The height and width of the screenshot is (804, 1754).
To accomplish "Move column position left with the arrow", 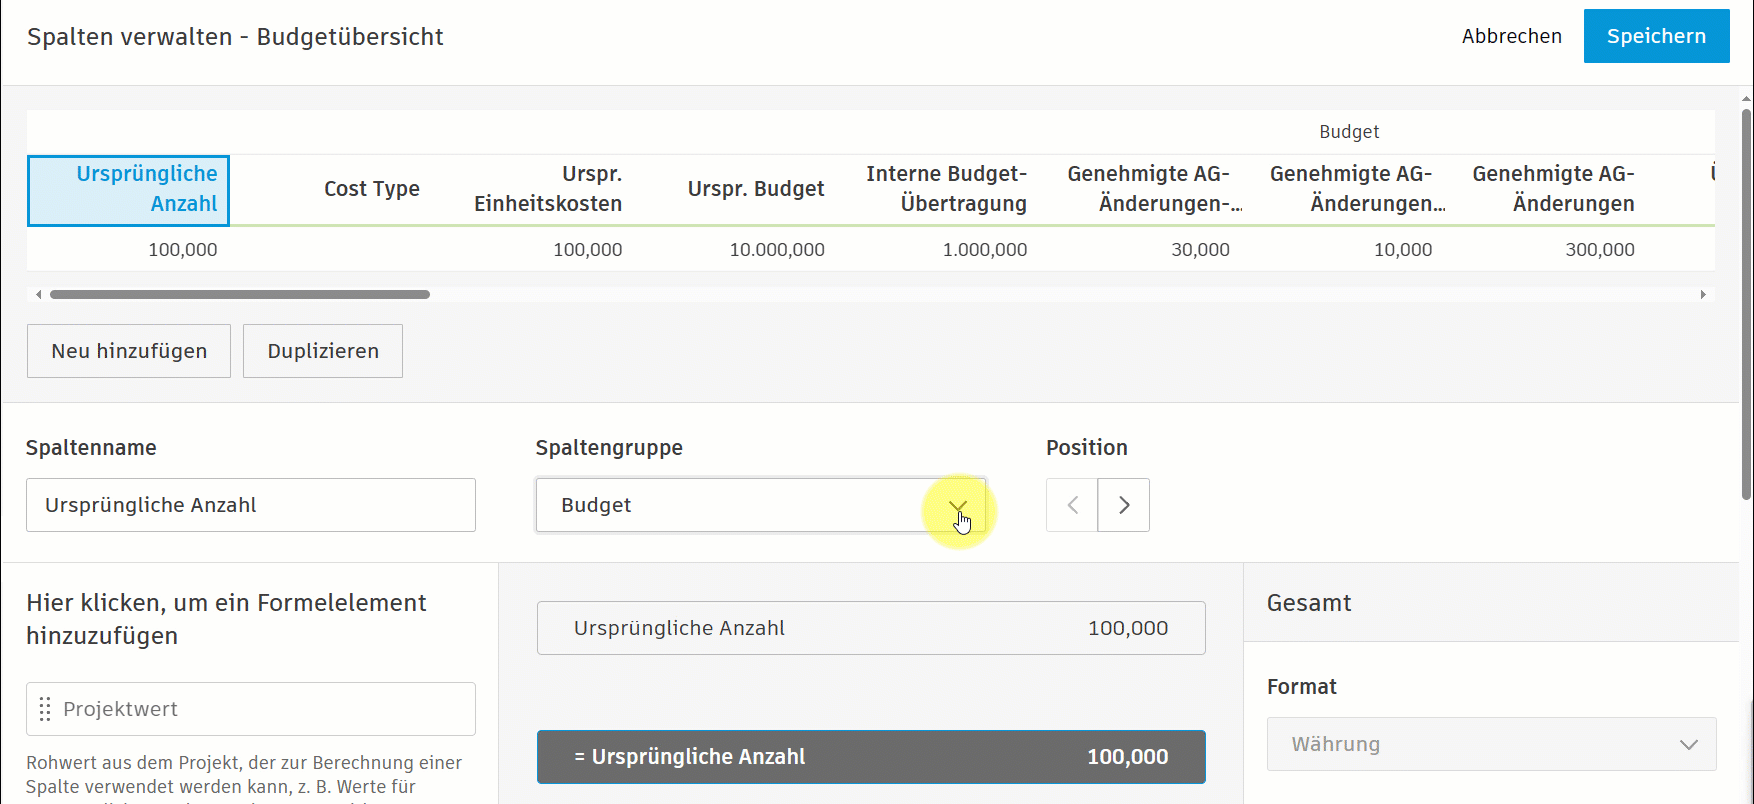I will [1072, 505].
